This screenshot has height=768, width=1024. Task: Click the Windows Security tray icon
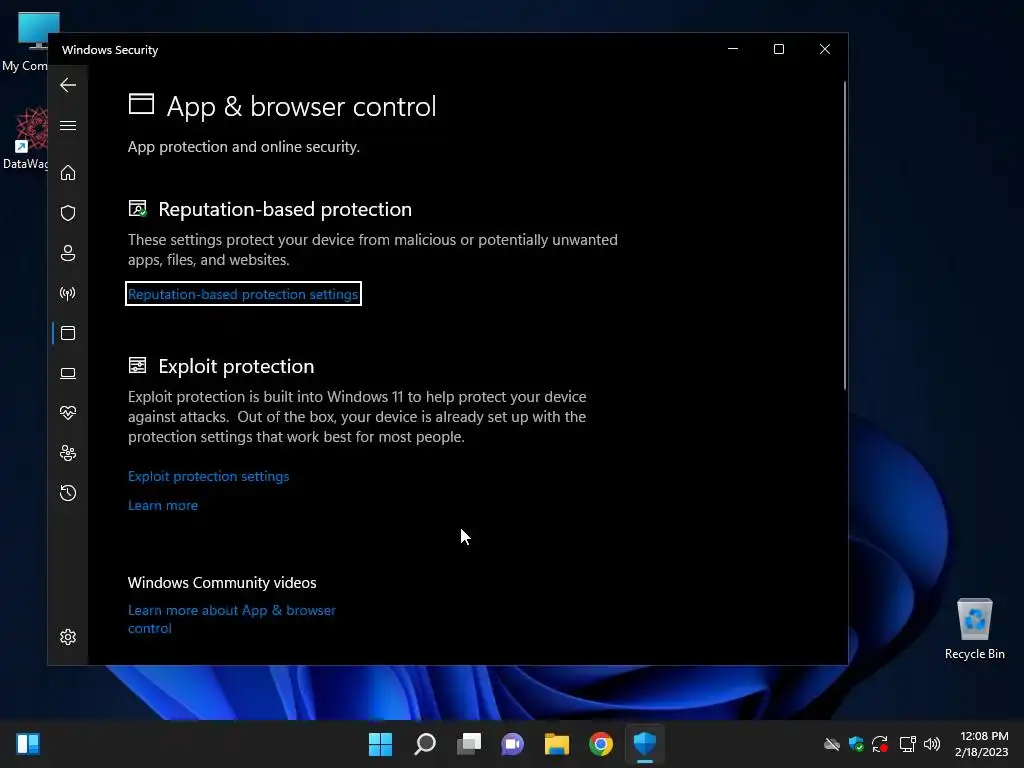coord(856,744)
